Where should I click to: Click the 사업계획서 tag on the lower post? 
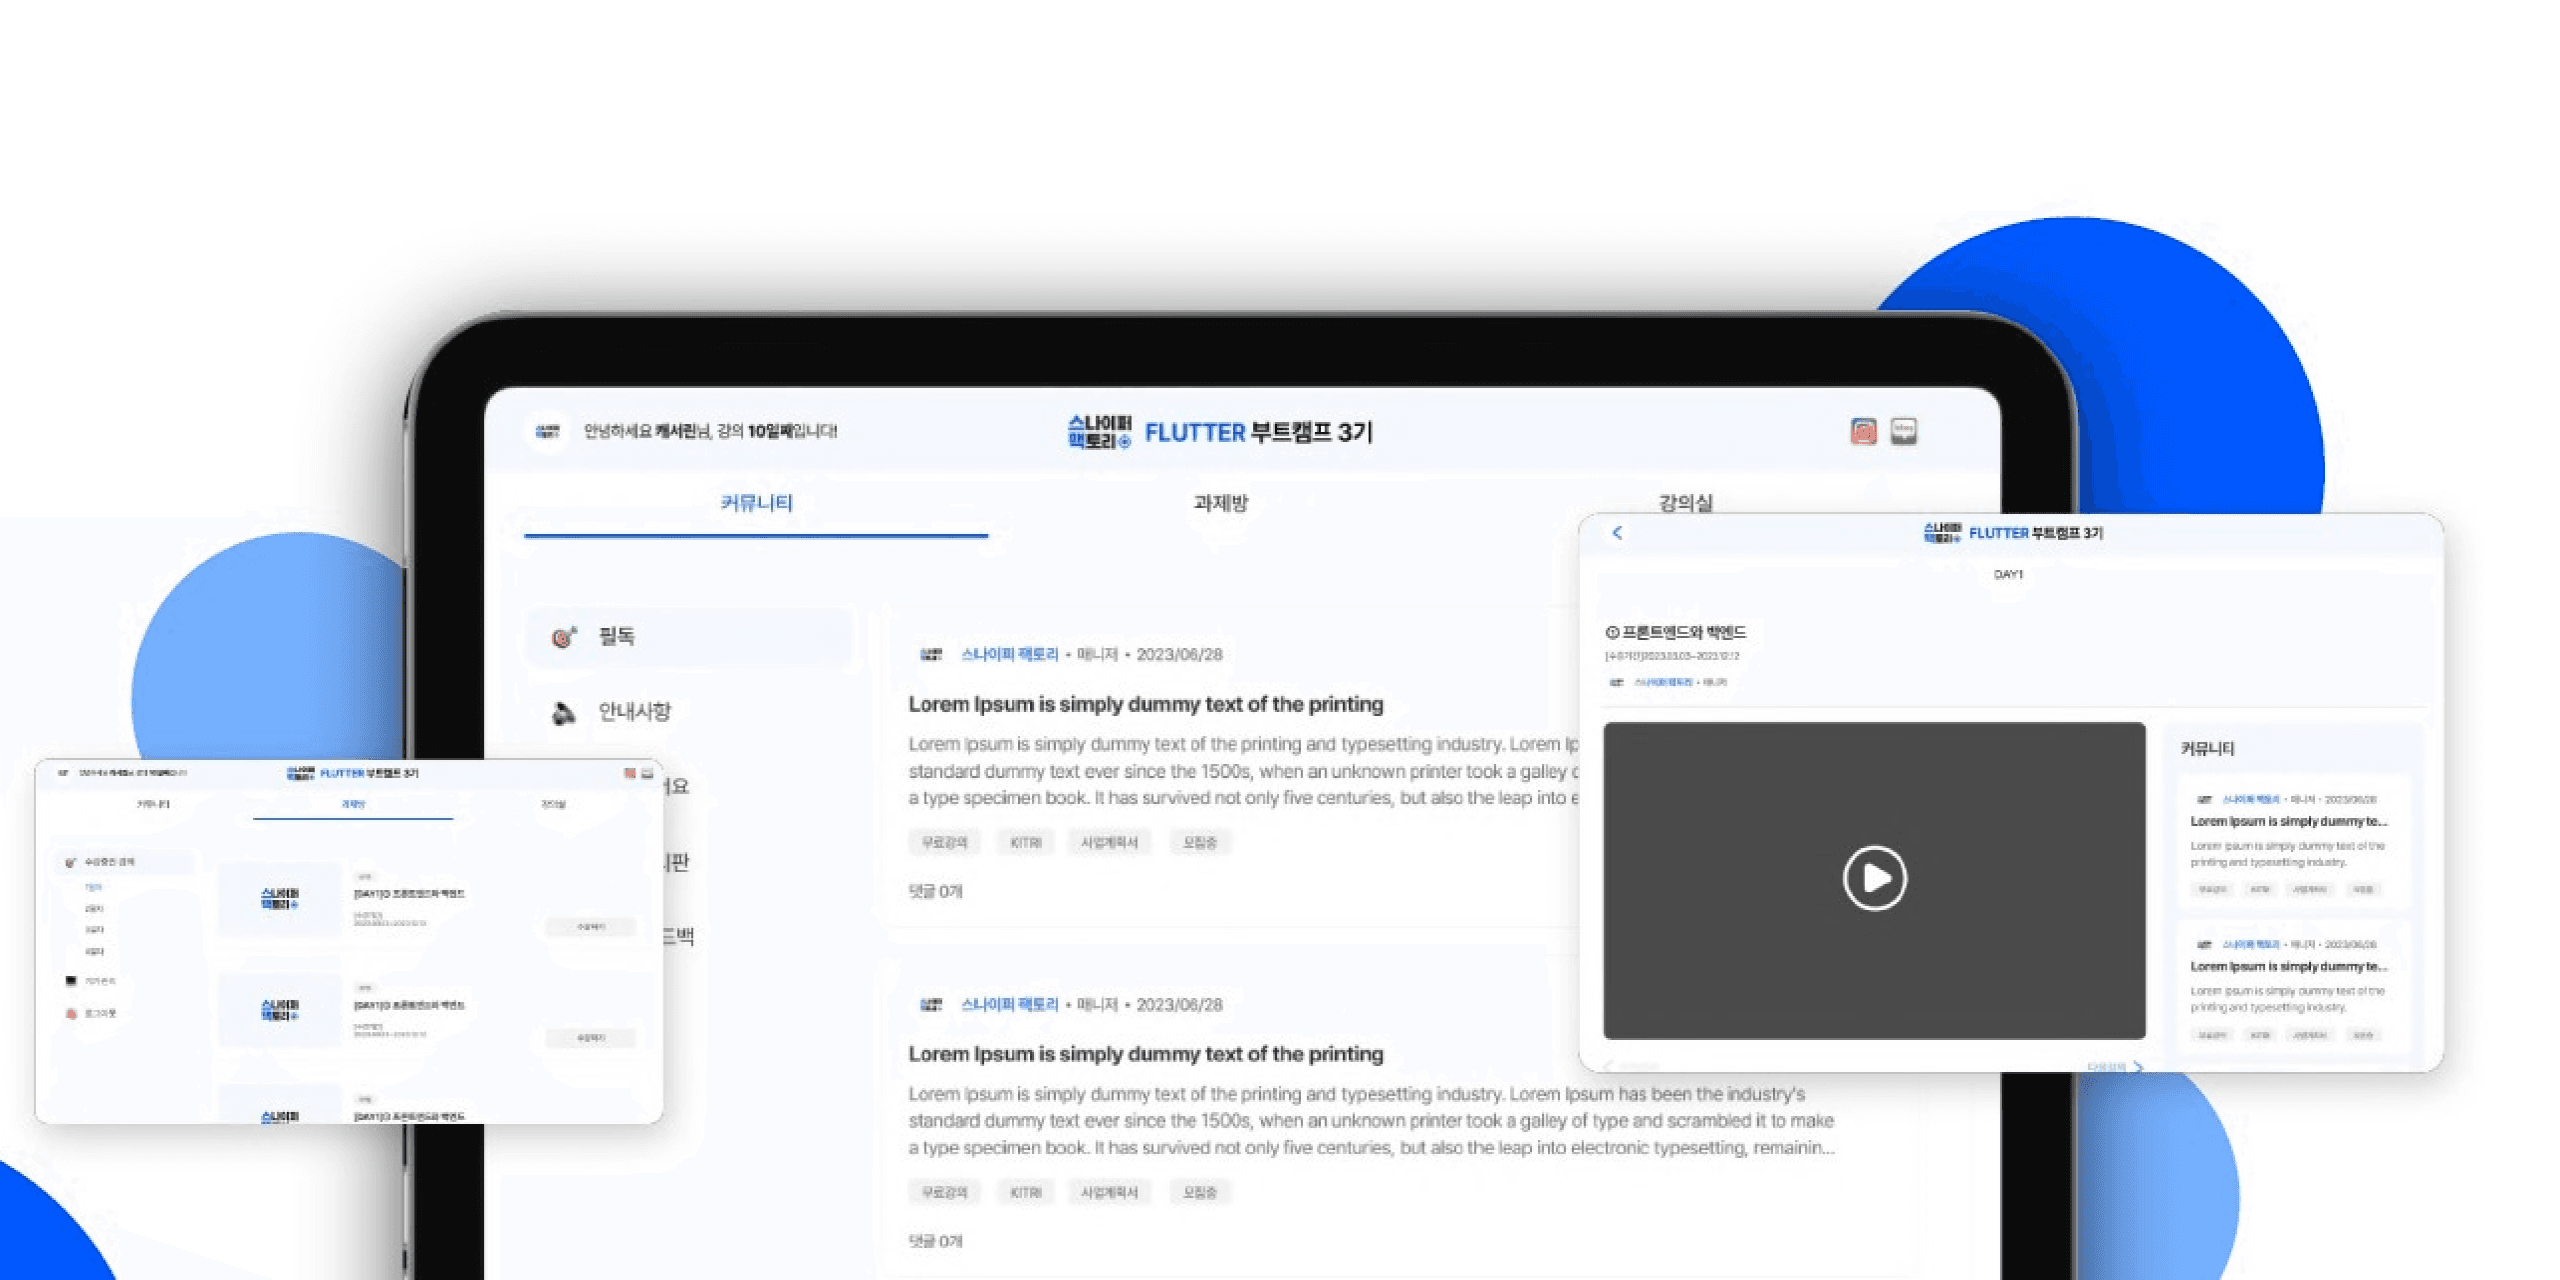1109,1192
